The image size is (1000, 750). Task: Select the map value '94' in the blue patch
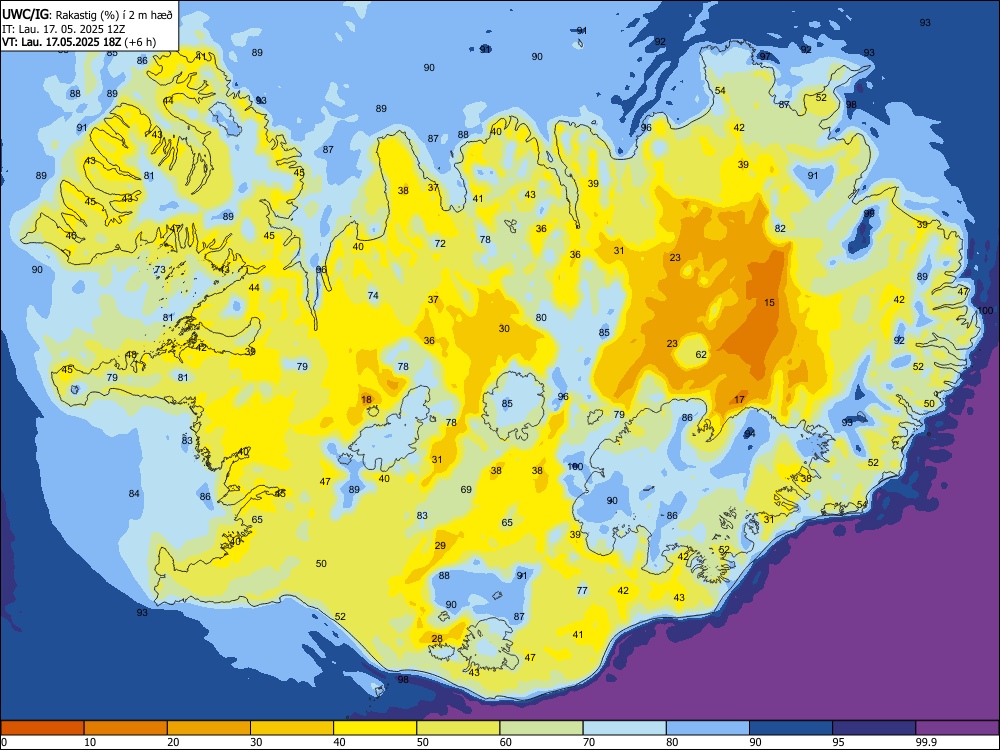click(x=750, y=434)
